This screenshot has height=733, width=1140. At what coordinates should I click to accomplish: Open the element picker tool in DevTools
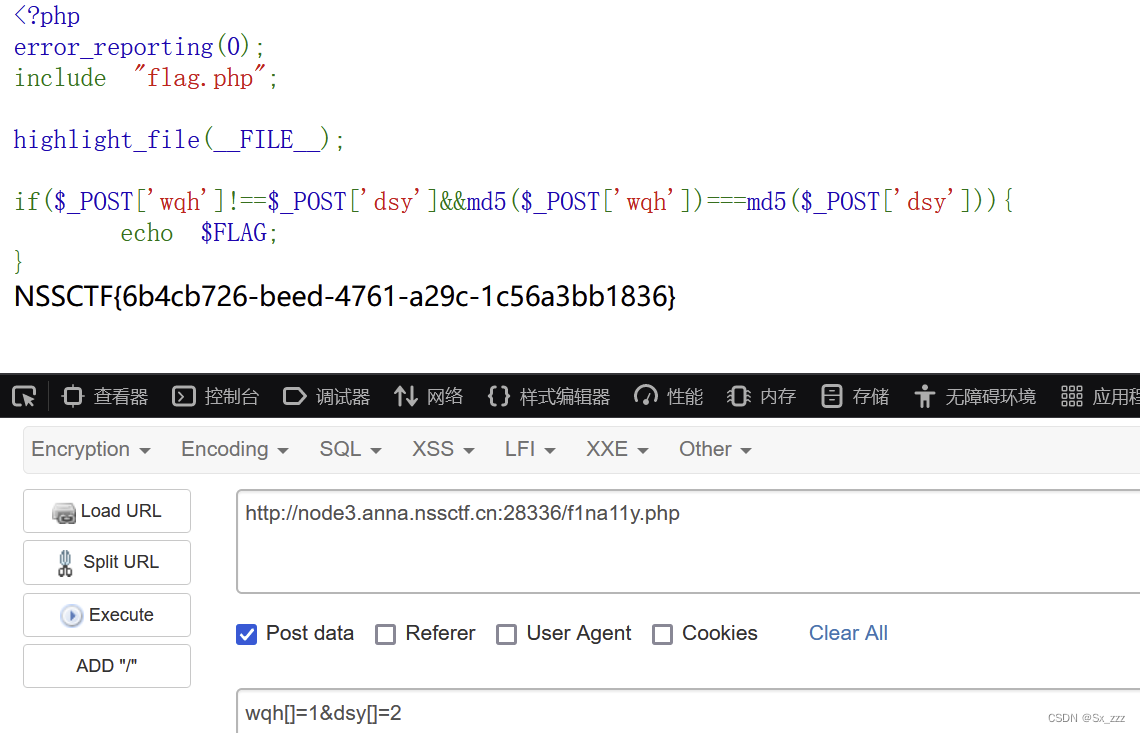(23, 396)
